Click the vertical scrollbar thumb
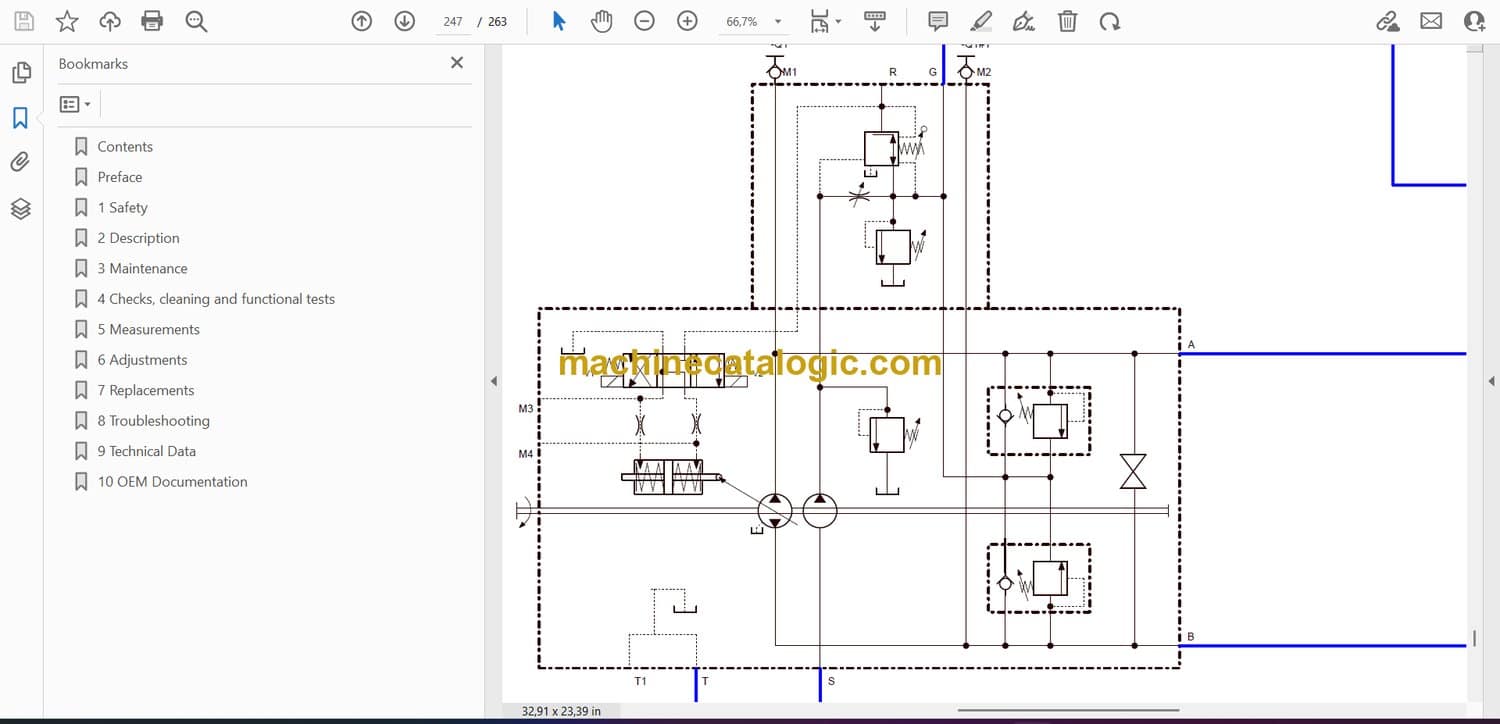Screen dimensions: 1500x724 pyautogui.click(x=1475, y=638)
